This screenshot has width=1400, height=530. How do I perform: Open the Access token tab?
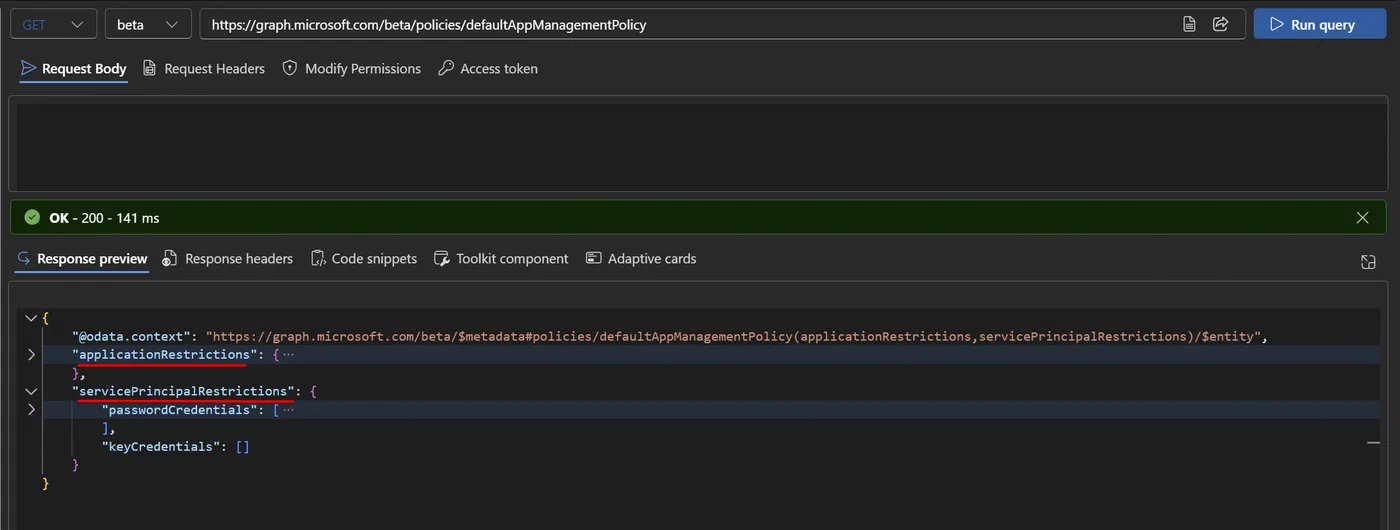tap(488, 69)
